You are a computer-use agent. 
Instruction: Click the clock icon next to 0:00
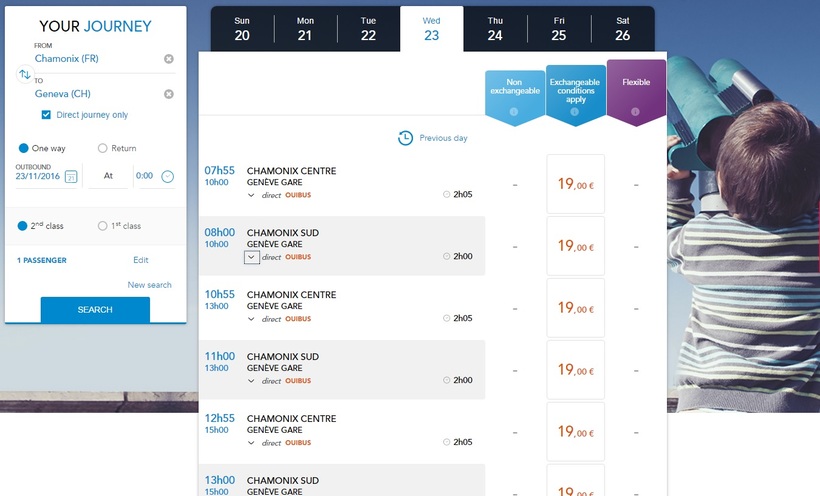tap(168, 177)
